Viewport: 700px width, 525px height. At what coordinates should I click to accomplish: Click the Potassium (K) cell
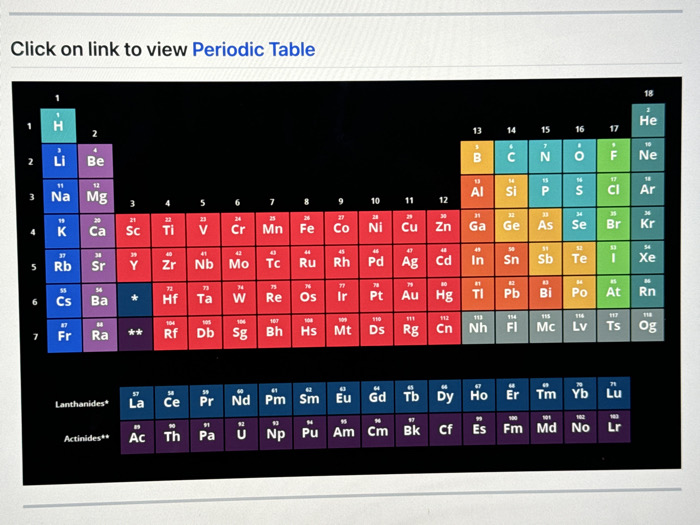(62, 231)
